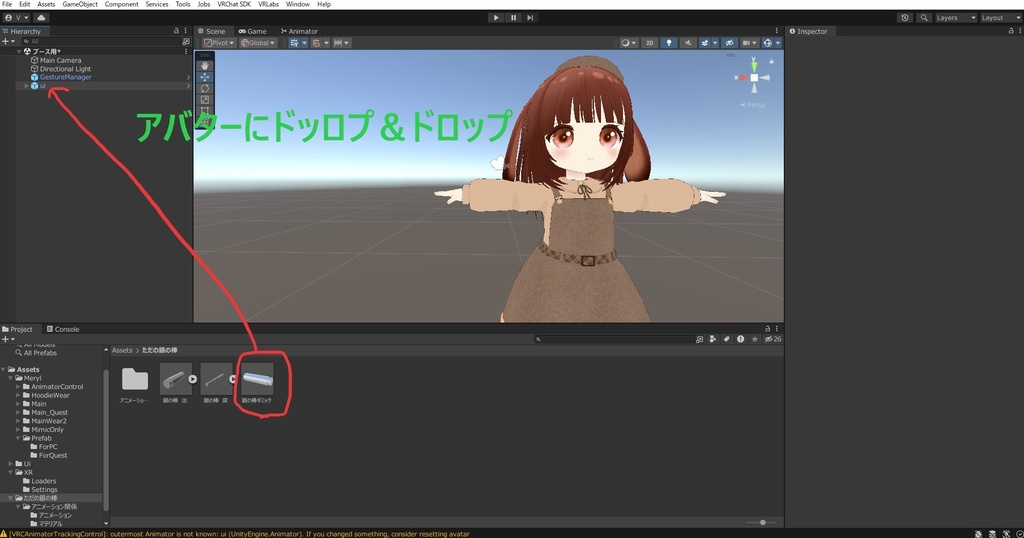
Task: Open the Pivot dropdown
Action: coord(219,42)
